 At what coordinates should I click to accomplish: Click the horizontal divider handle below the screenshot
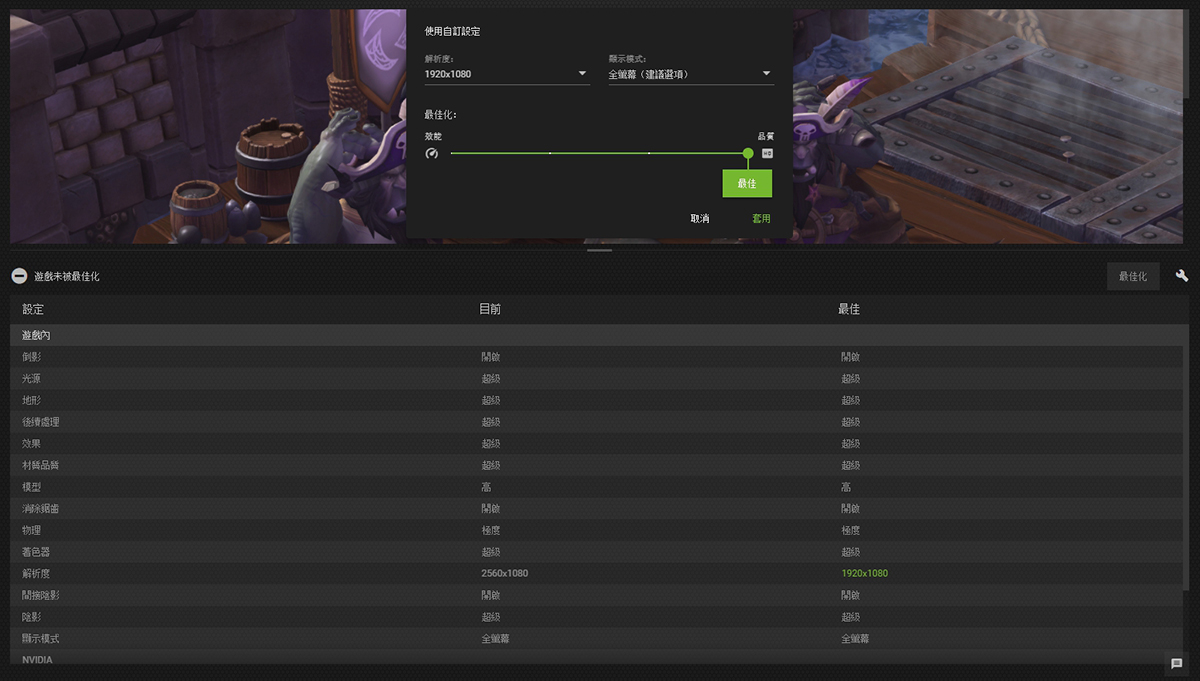tap(600, 250)
